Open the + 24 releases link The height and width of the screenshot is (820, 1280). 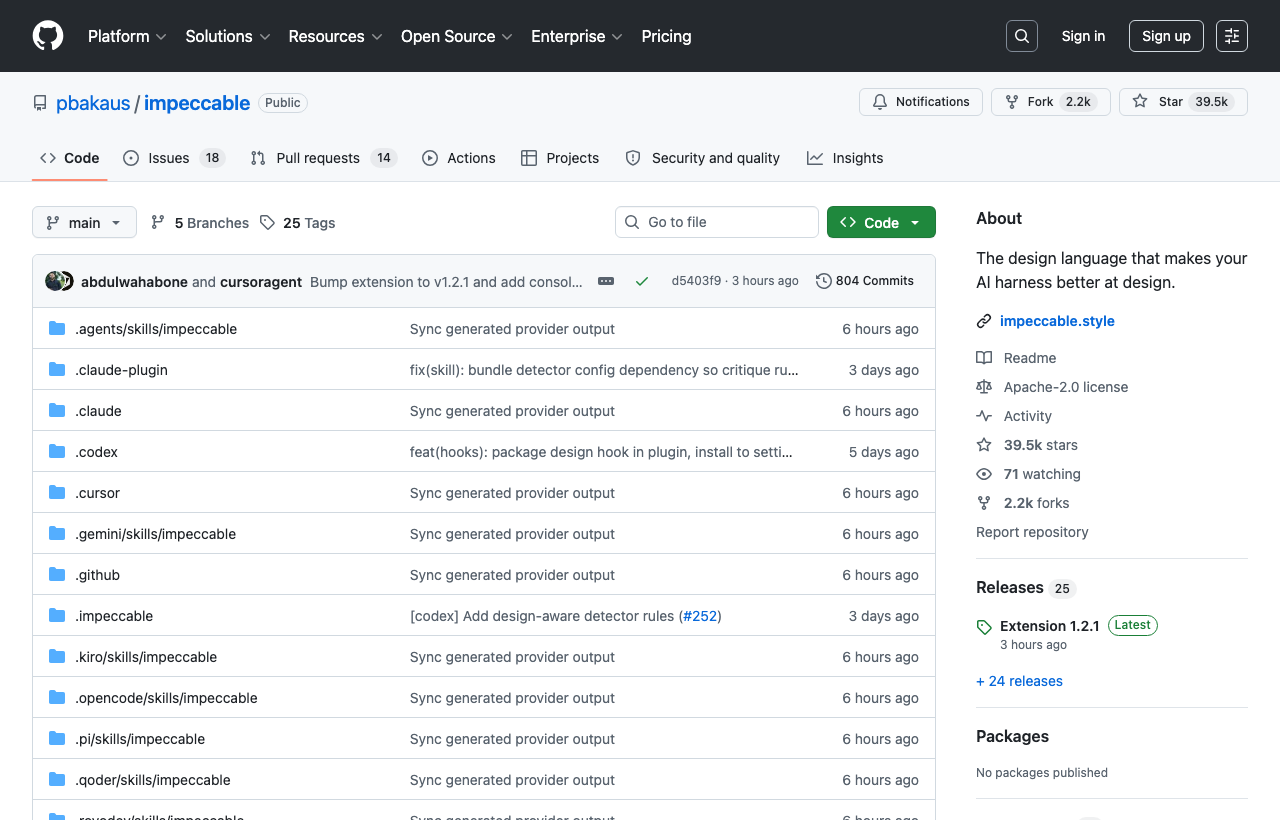point(1019,681)
